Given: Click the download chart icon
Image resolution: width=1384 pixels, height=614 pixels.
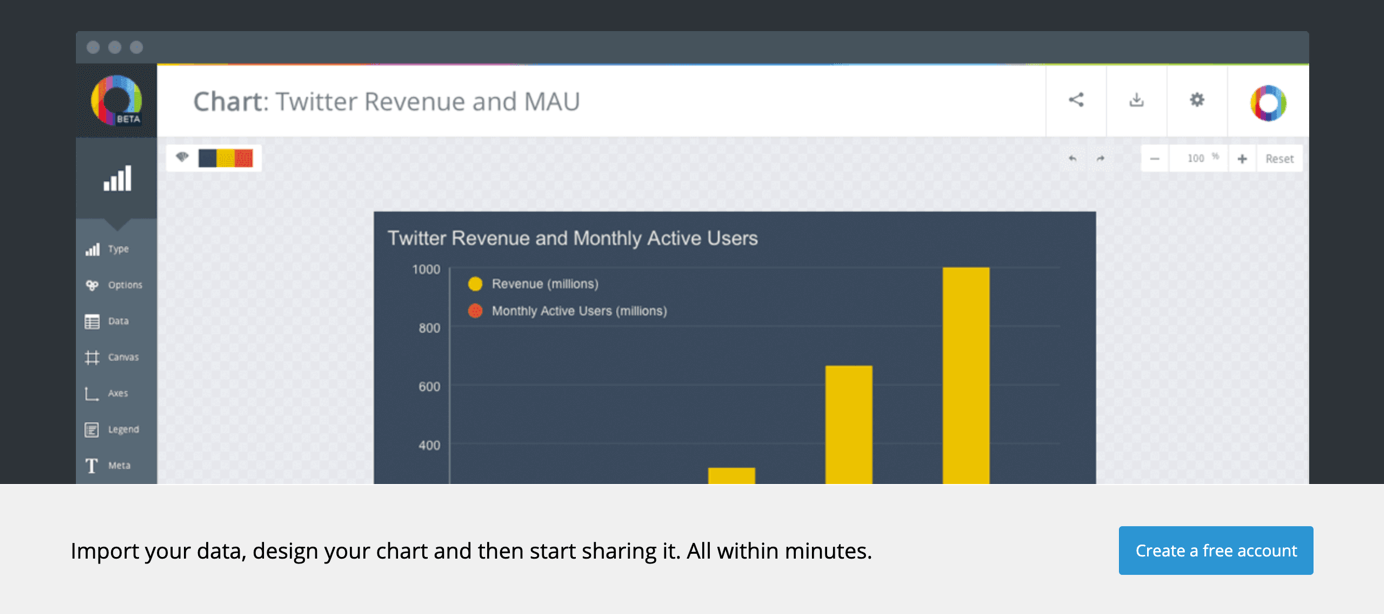Looking at the screenshot, I should [1136, 100].
